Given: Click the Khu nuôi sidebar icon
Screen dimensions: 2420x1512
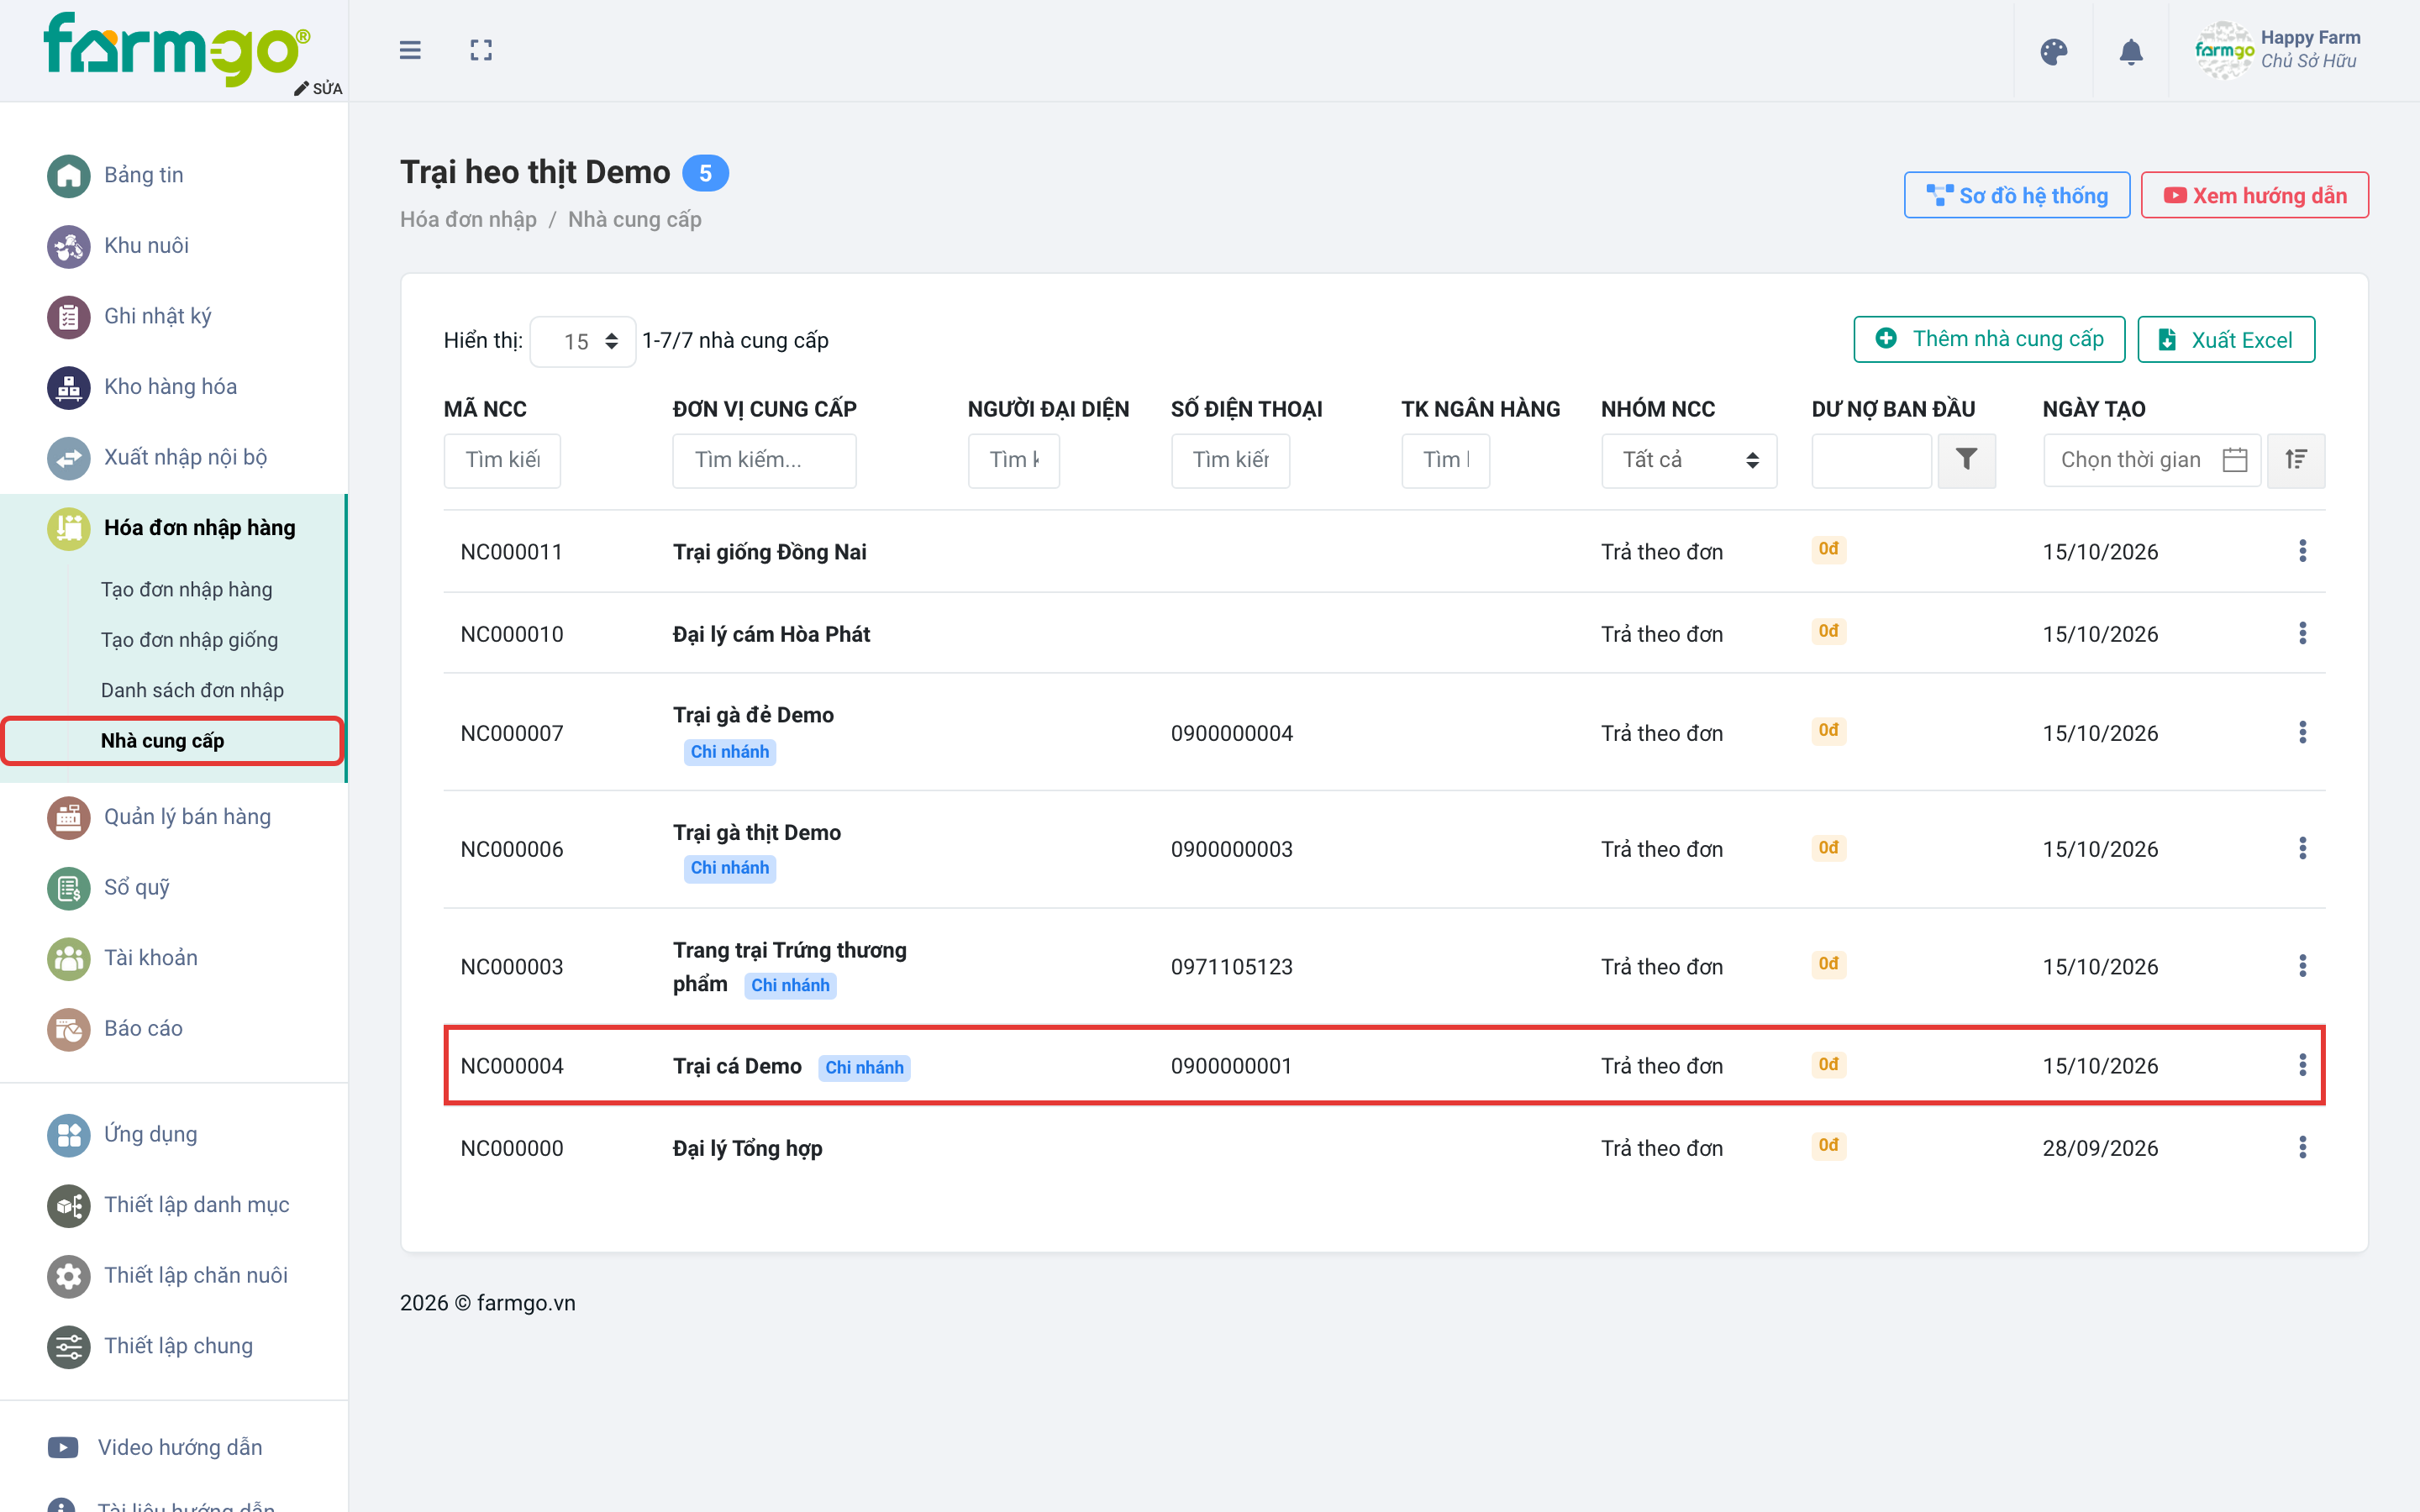Looking at the screenshot, I should (x=68, y=246).
